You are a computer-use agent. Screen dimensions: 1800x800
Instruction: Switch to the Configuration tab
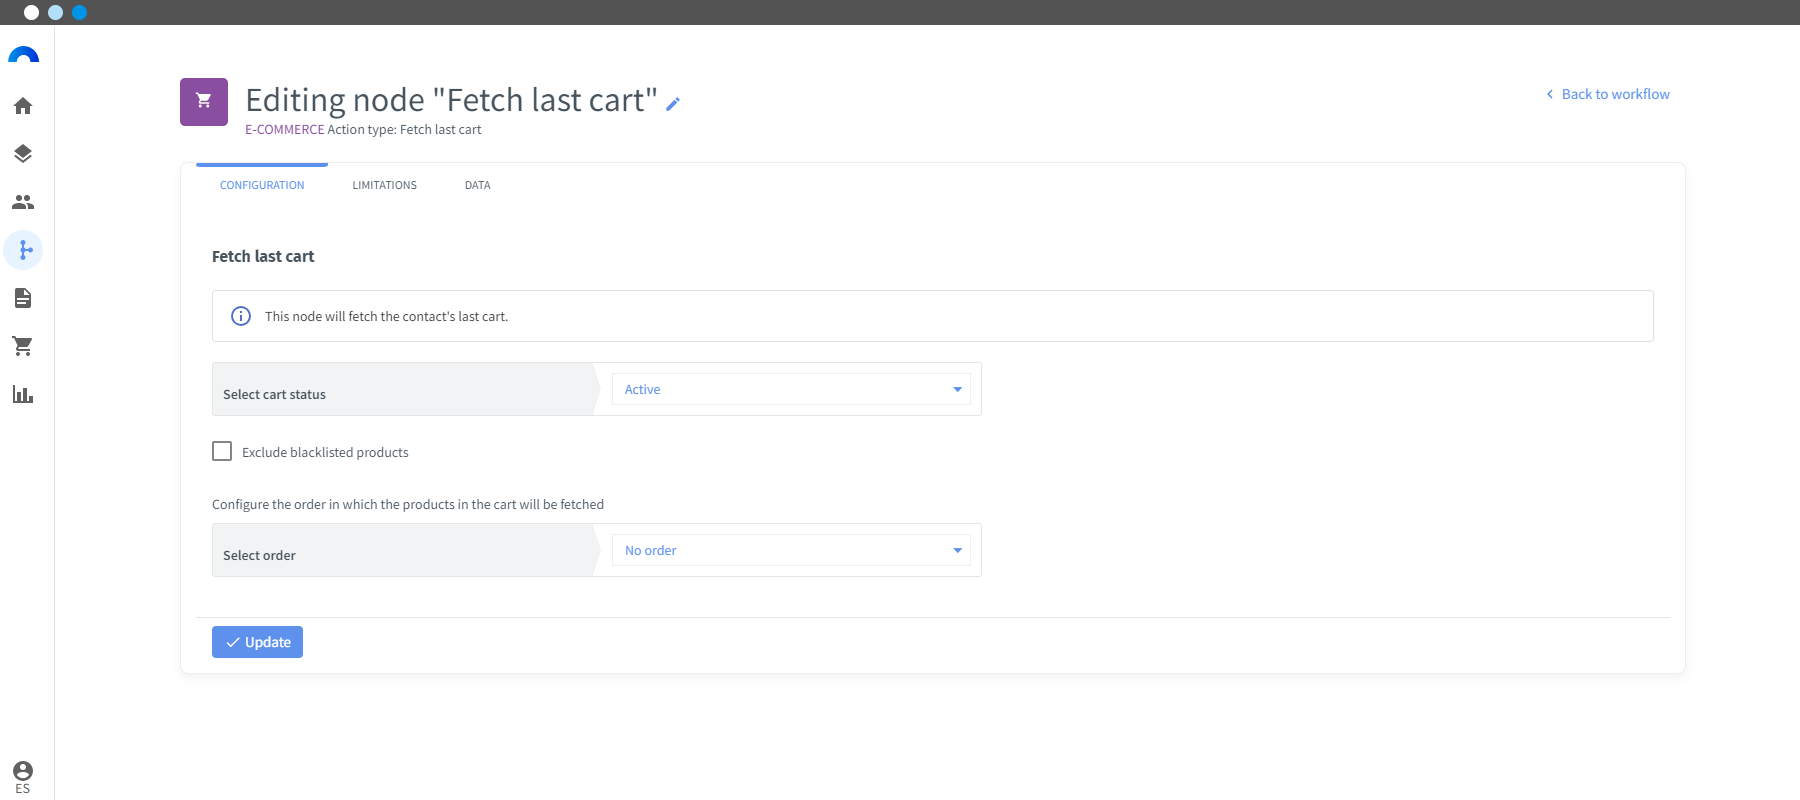click(262, 185)
